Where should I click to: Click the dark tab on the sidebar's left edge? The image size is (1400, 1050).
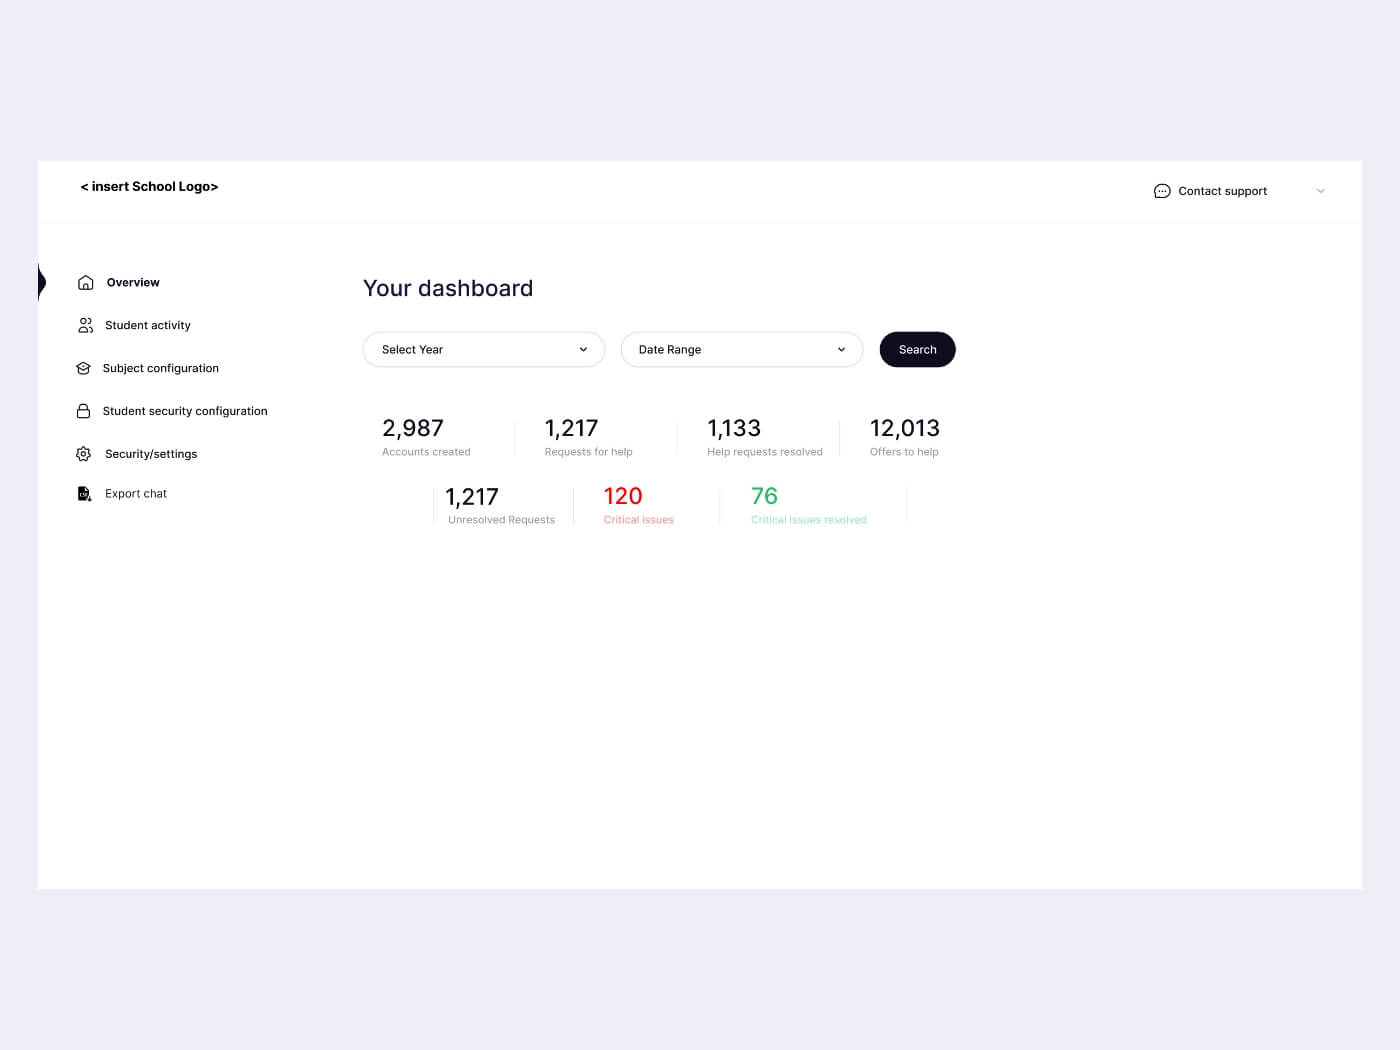(40, 281)
